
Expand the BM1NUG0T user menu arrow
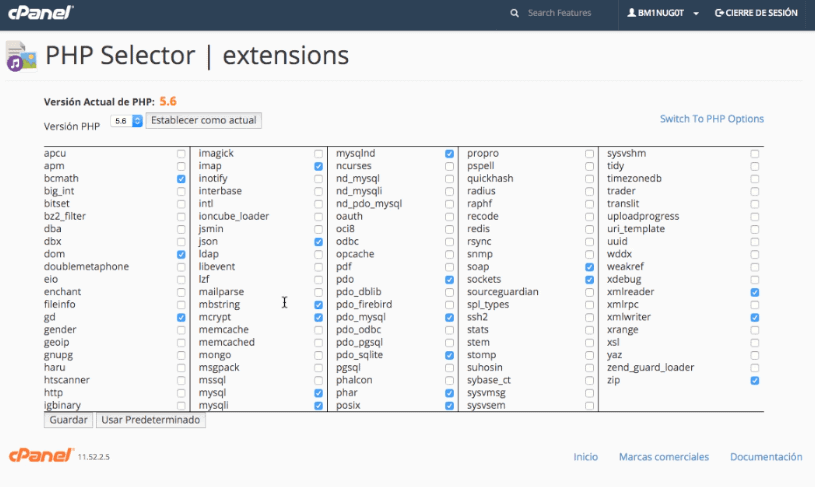click(696, 14)
